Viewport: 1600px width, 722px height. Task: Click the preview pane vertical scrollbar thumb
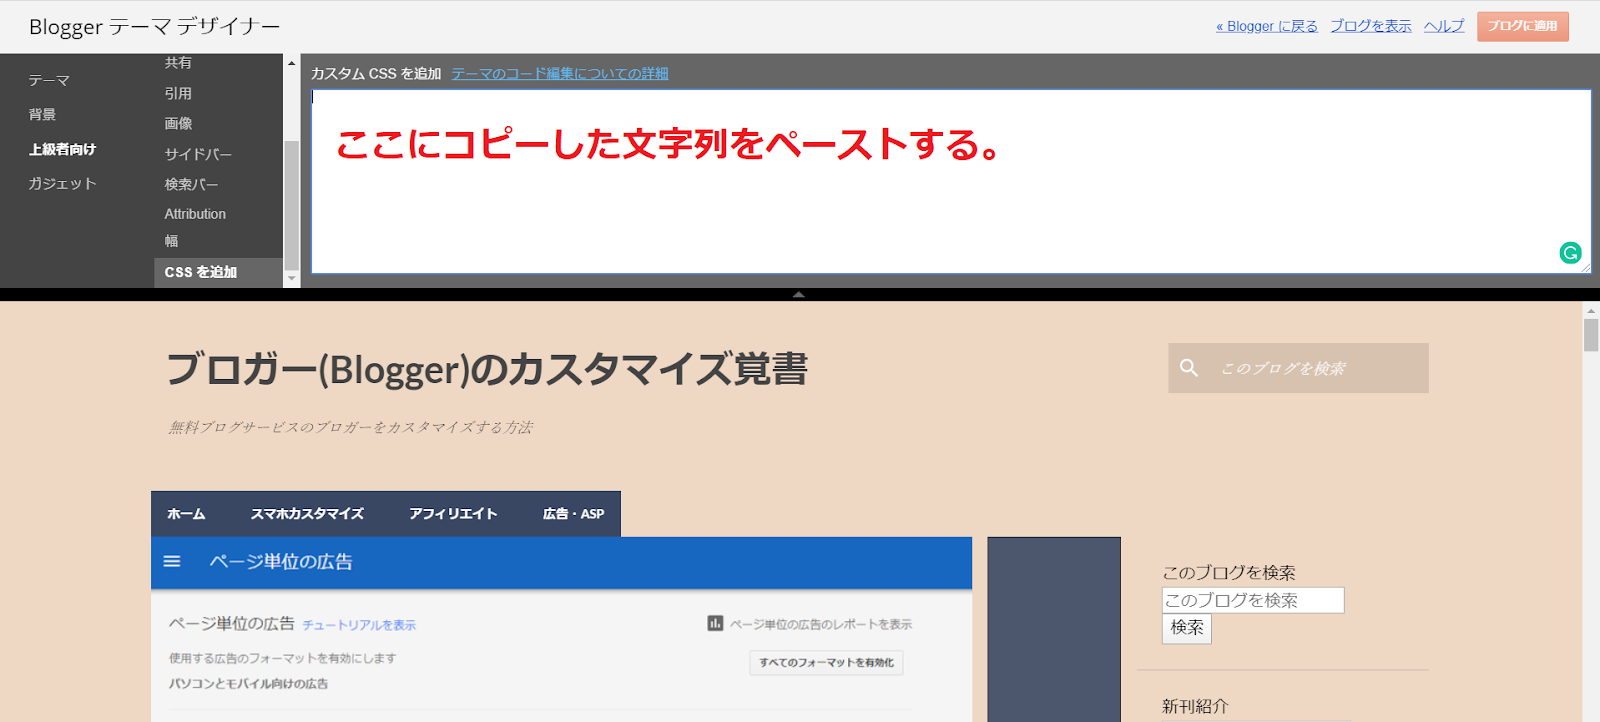pyautogui.click(x=1591, y=335)
